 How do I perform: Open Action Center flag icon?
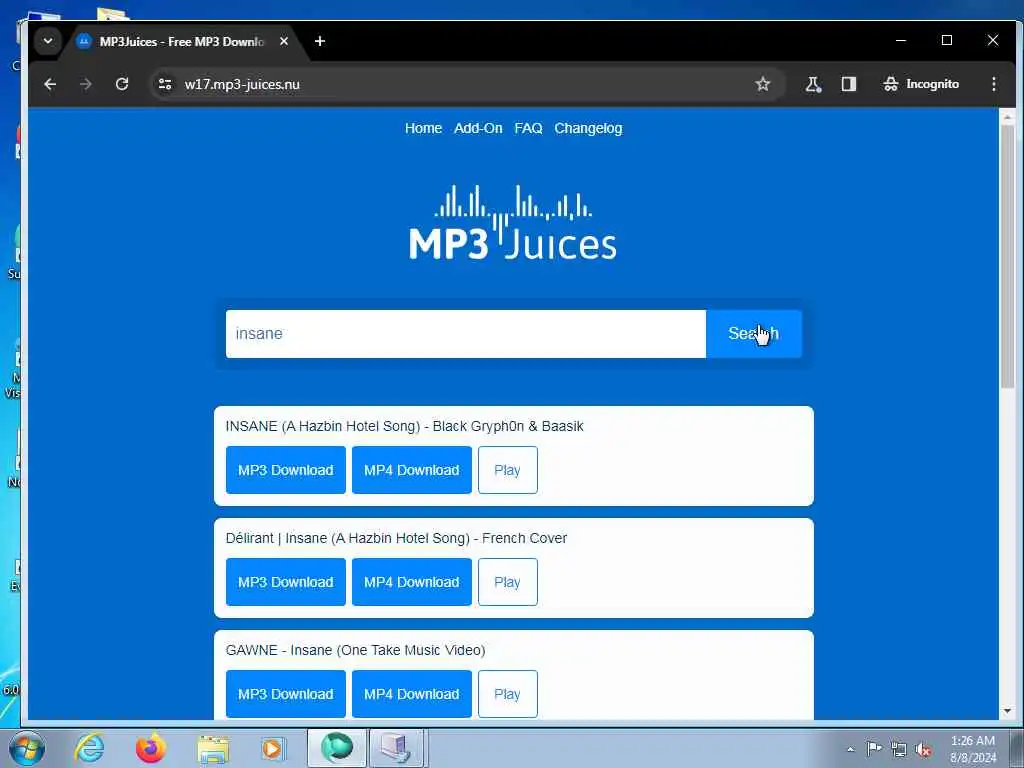tap(874, 749)
